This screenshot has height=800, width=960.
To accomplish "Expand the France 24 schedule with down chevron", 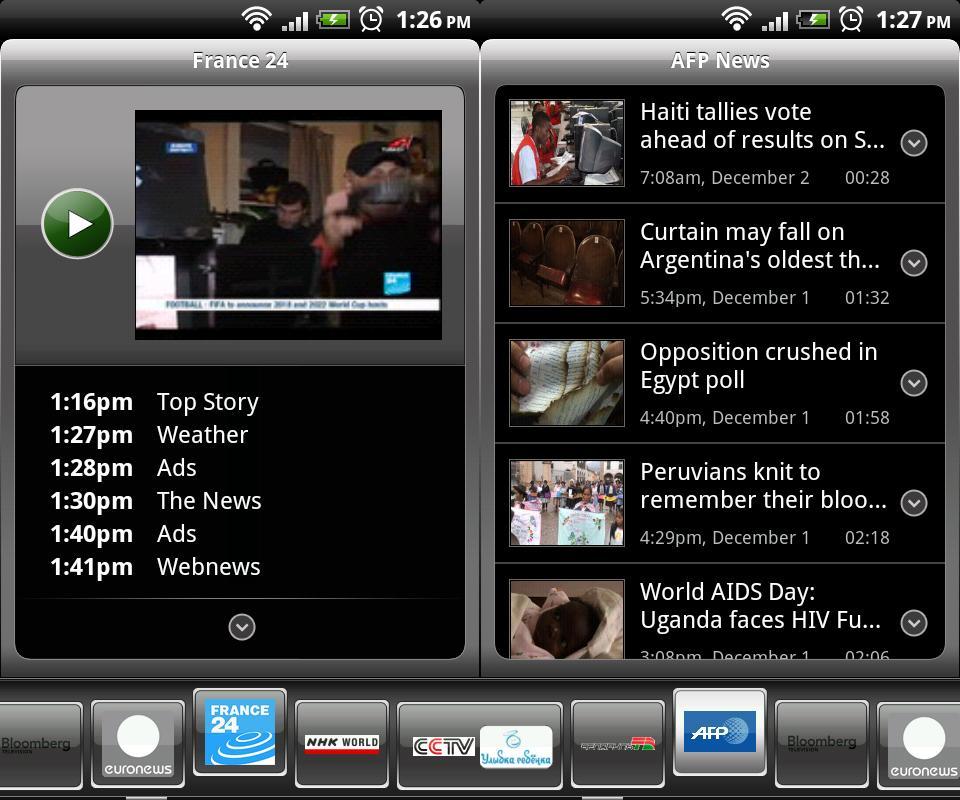I will click(x=242, y=627).
